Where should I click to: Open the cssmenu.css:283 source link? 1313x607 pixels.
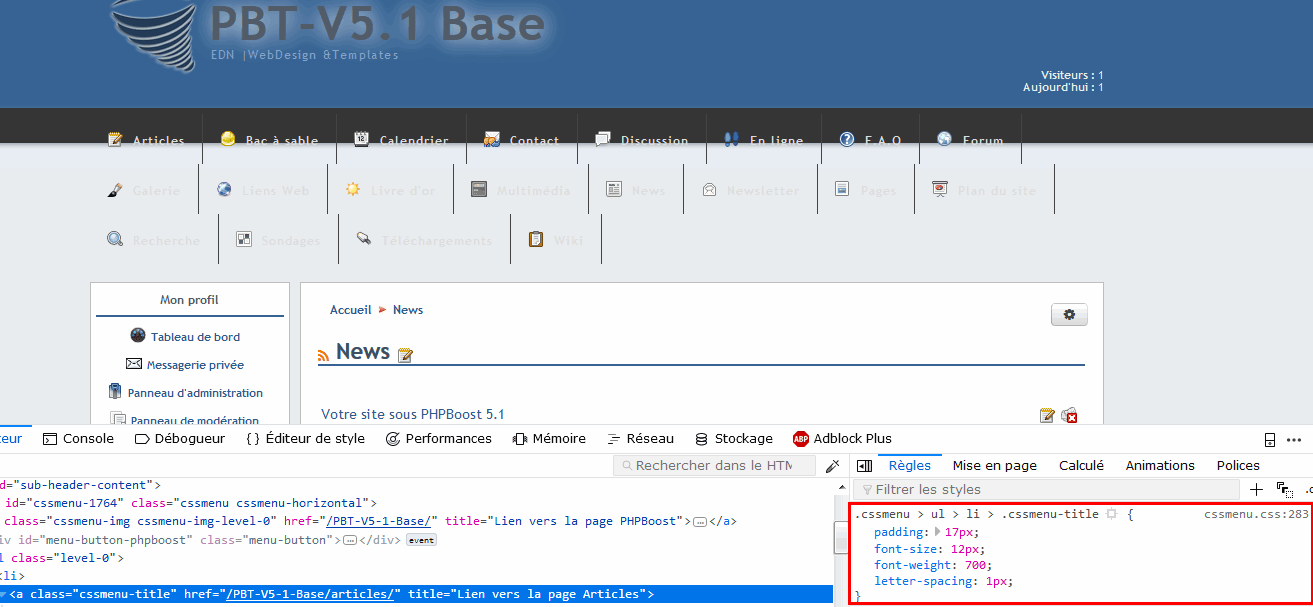coord(1256,514)
